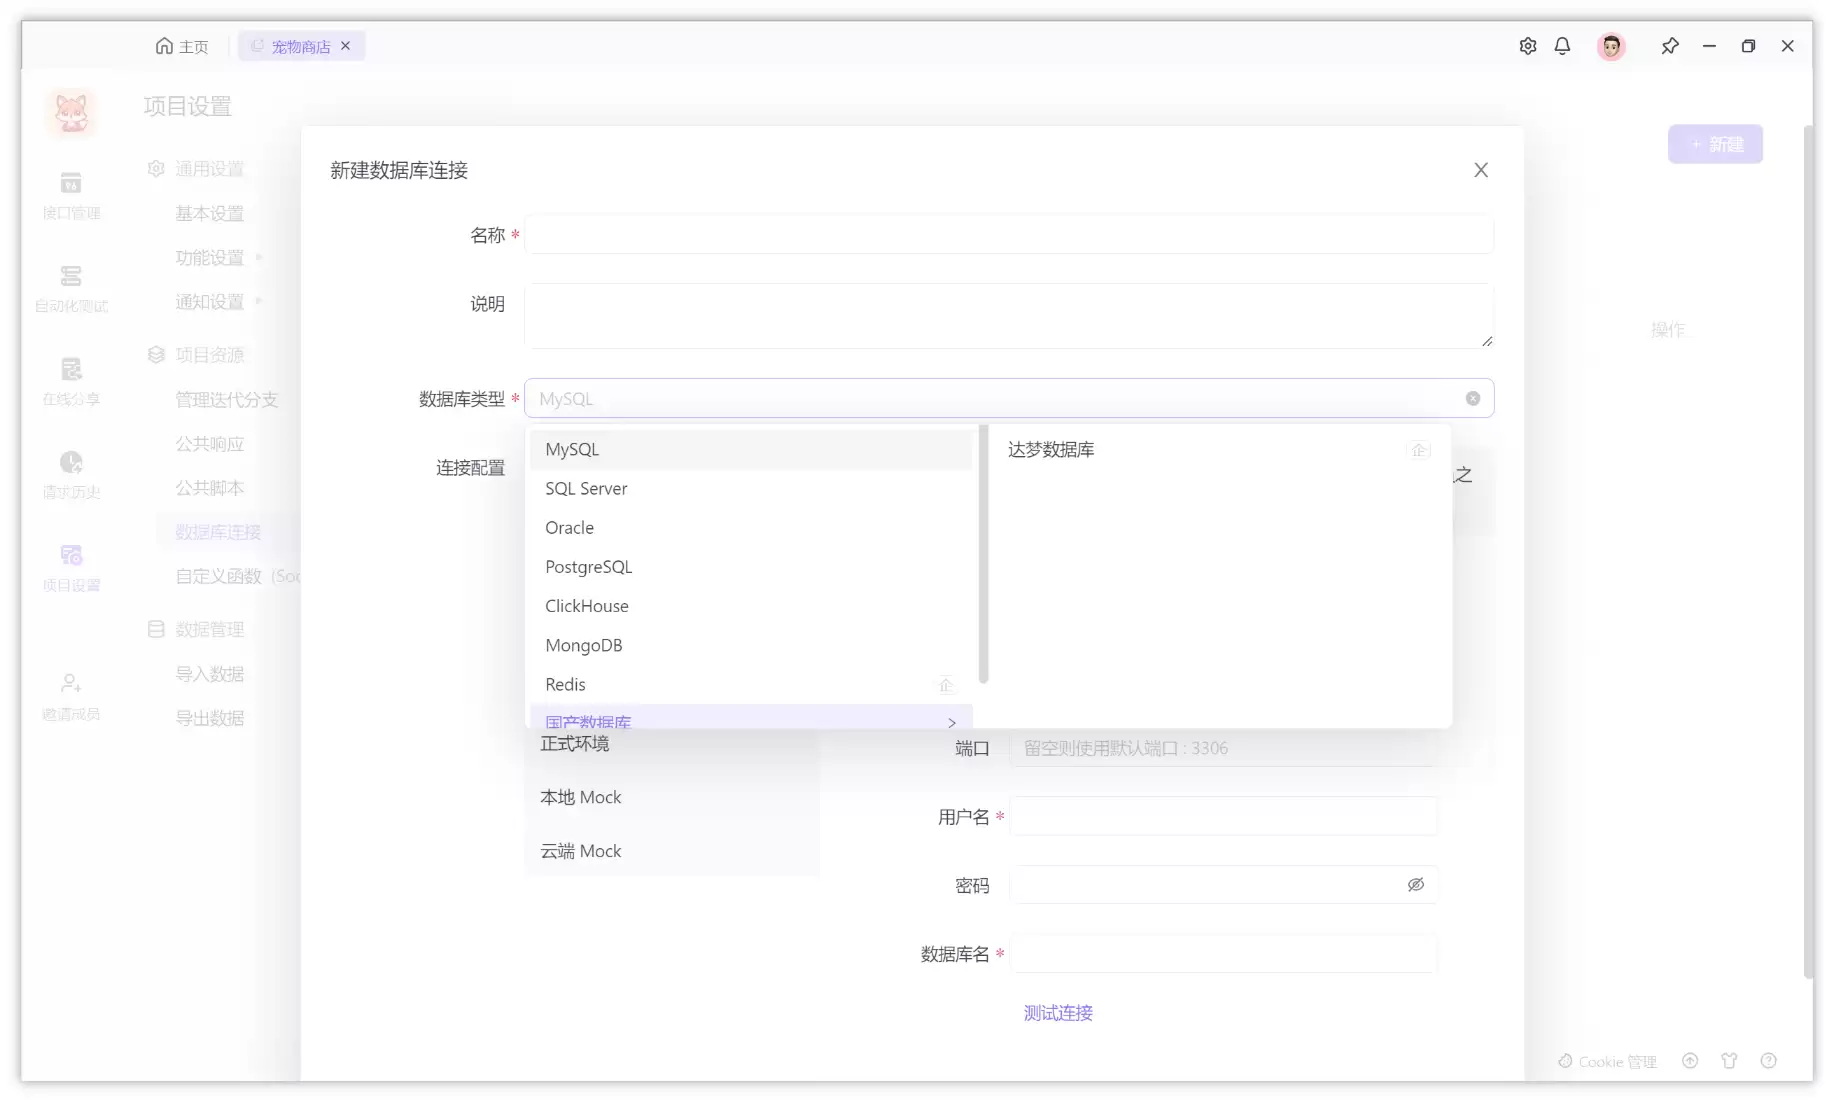This screenshot has width=1831, height=1100.
Task: Close the 新建数据库连接 dialog
Action: [1481, 170]
